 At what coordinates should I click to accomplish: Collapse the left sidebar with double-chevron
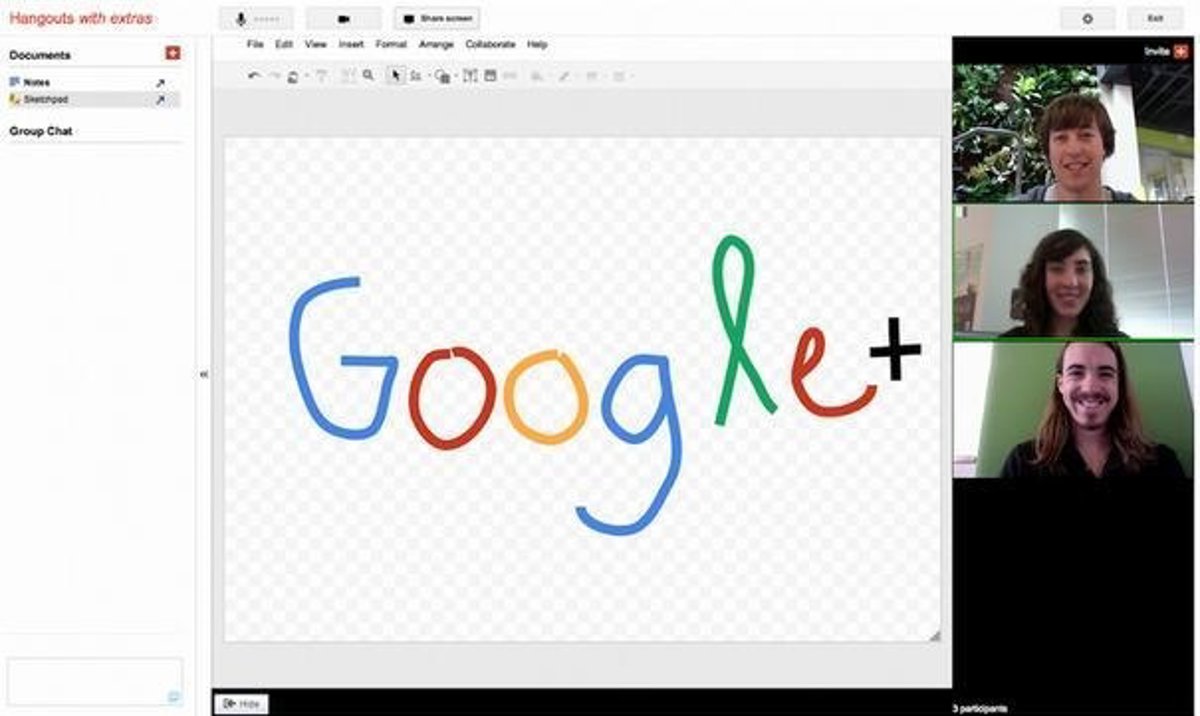click(204, 374)
